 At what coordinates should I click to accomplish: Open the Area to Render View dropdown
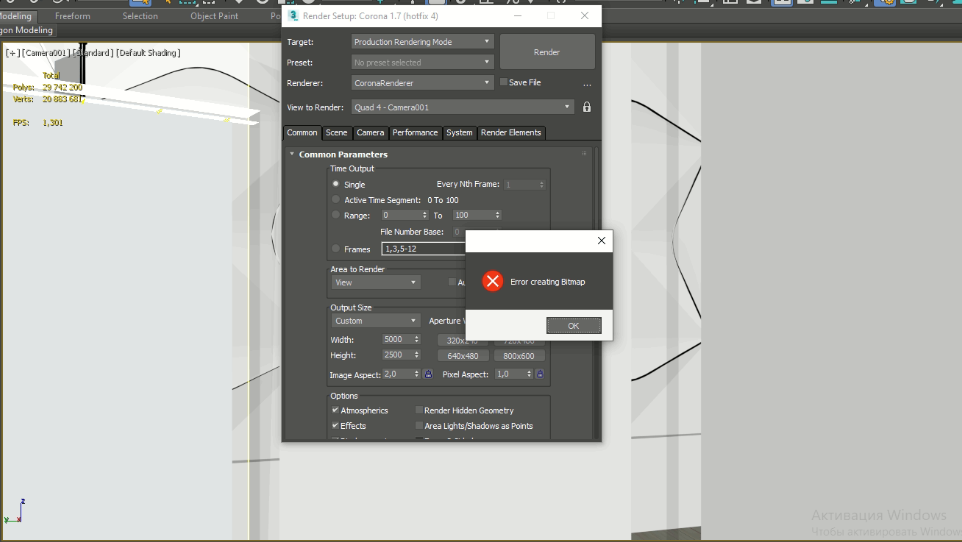(x=375, y=282)
